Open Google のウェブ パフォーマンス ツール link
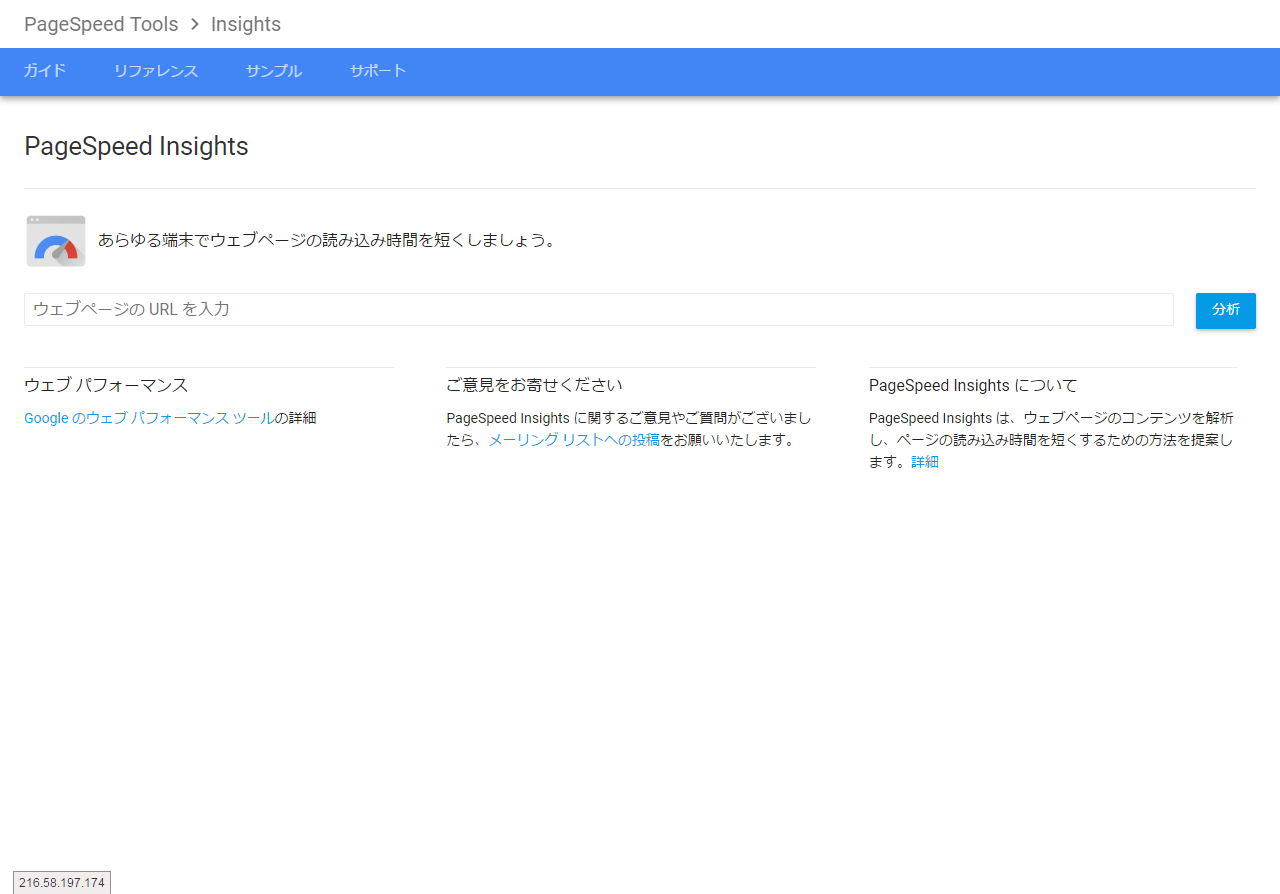1280x894 pixels. click(149, 418)
